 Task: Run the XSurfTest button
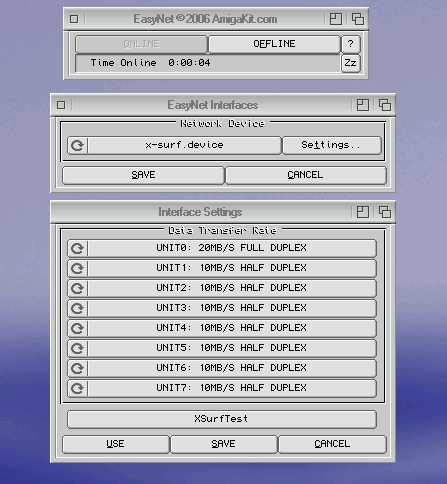[x=222, y=419]
